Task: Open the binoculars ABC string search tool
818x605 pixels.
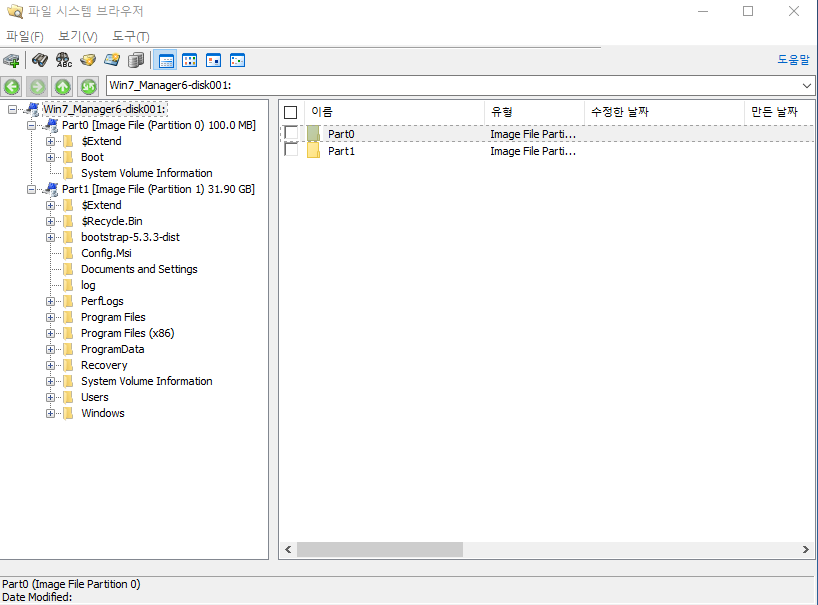Action: tap(64, 60)
